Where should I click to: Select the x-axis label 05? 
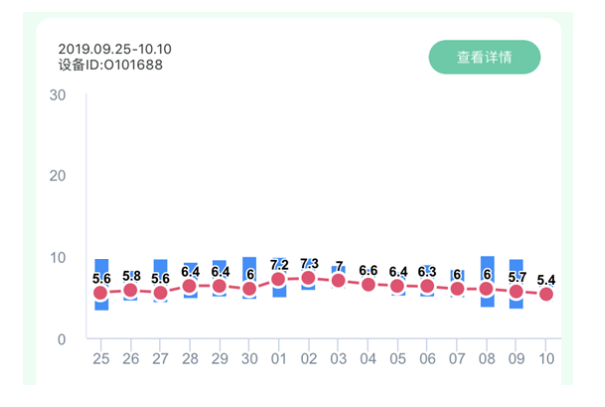coord(398,358)
